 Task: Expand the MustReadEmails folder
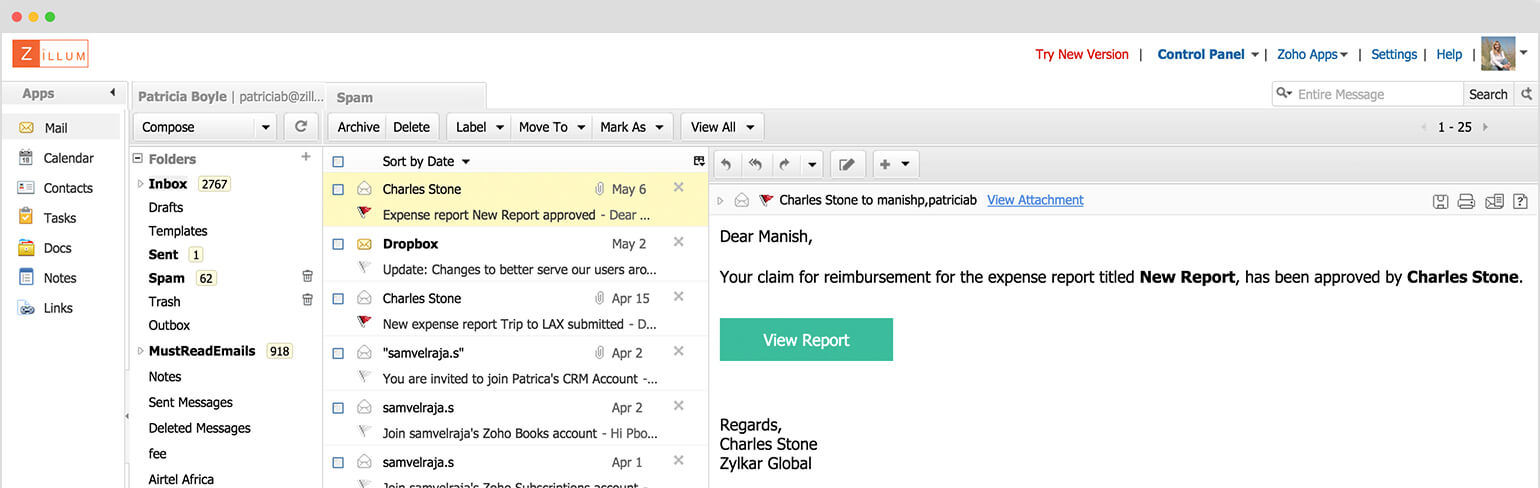[140, 351]
